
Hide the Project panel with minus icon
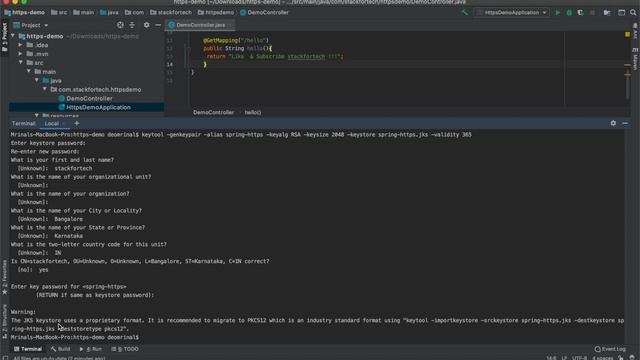(x=158, y=25)
